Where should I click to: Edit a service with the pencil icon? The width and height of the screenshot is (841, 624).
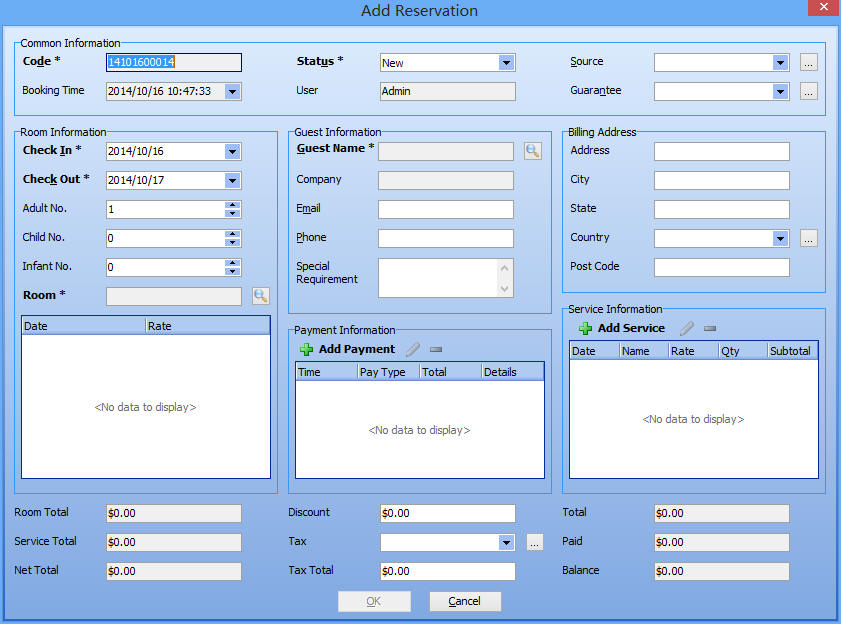pos(688,327)
